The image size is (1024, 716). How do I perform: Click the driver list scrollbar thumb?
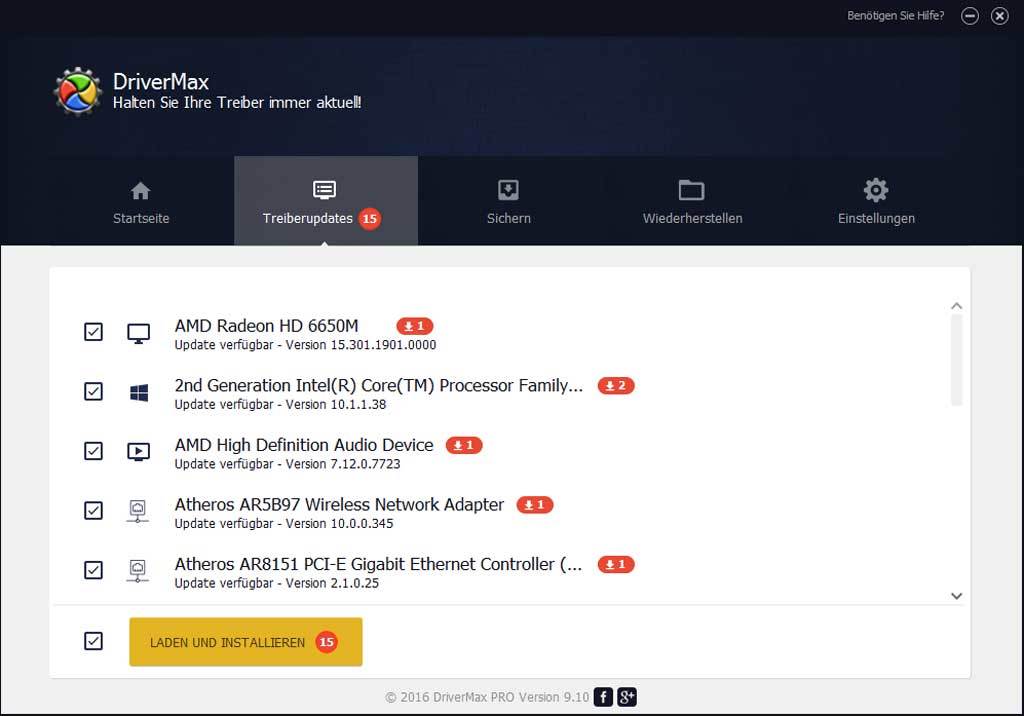pos(957,361)
